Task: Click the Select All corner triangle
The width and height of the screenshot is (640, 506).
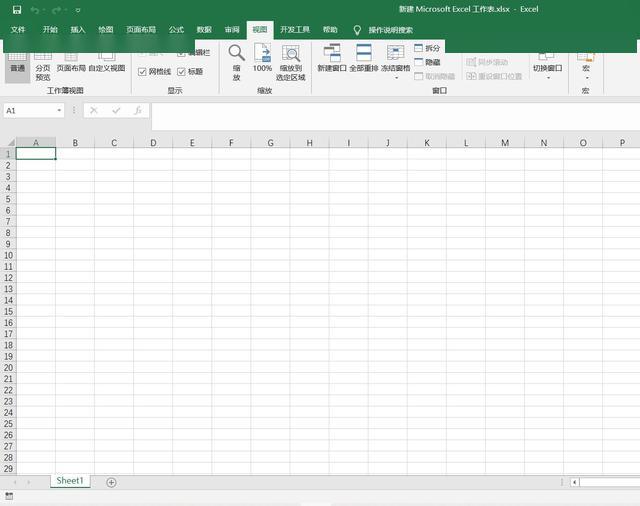Action: click(11, 142)
